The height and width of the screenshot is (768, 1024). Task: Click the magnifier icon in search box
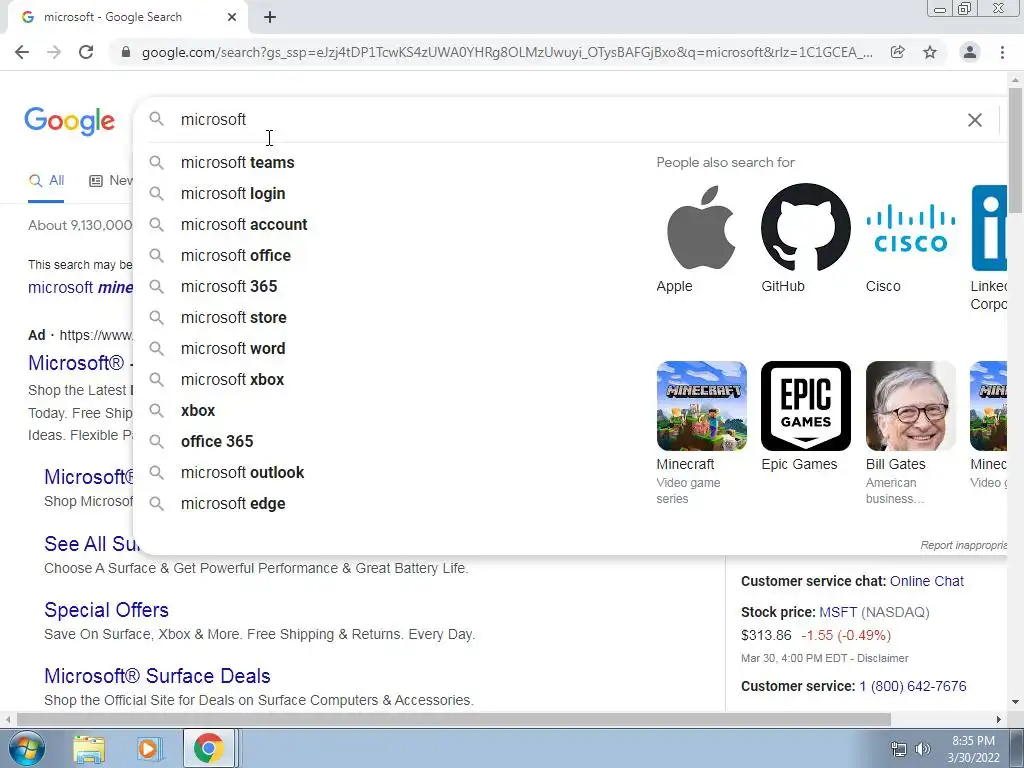[x=156, y=119]
